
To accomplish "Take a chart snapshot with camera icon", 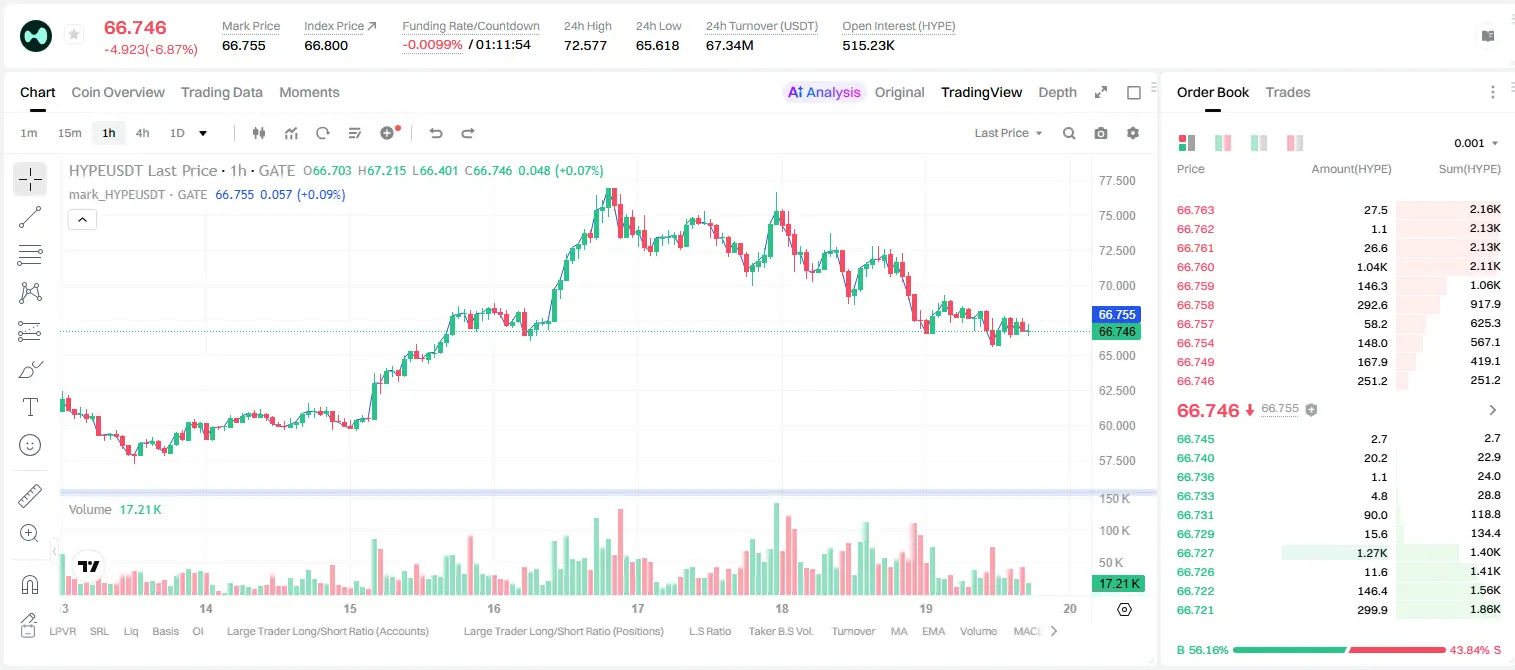I will point(1101,133).
